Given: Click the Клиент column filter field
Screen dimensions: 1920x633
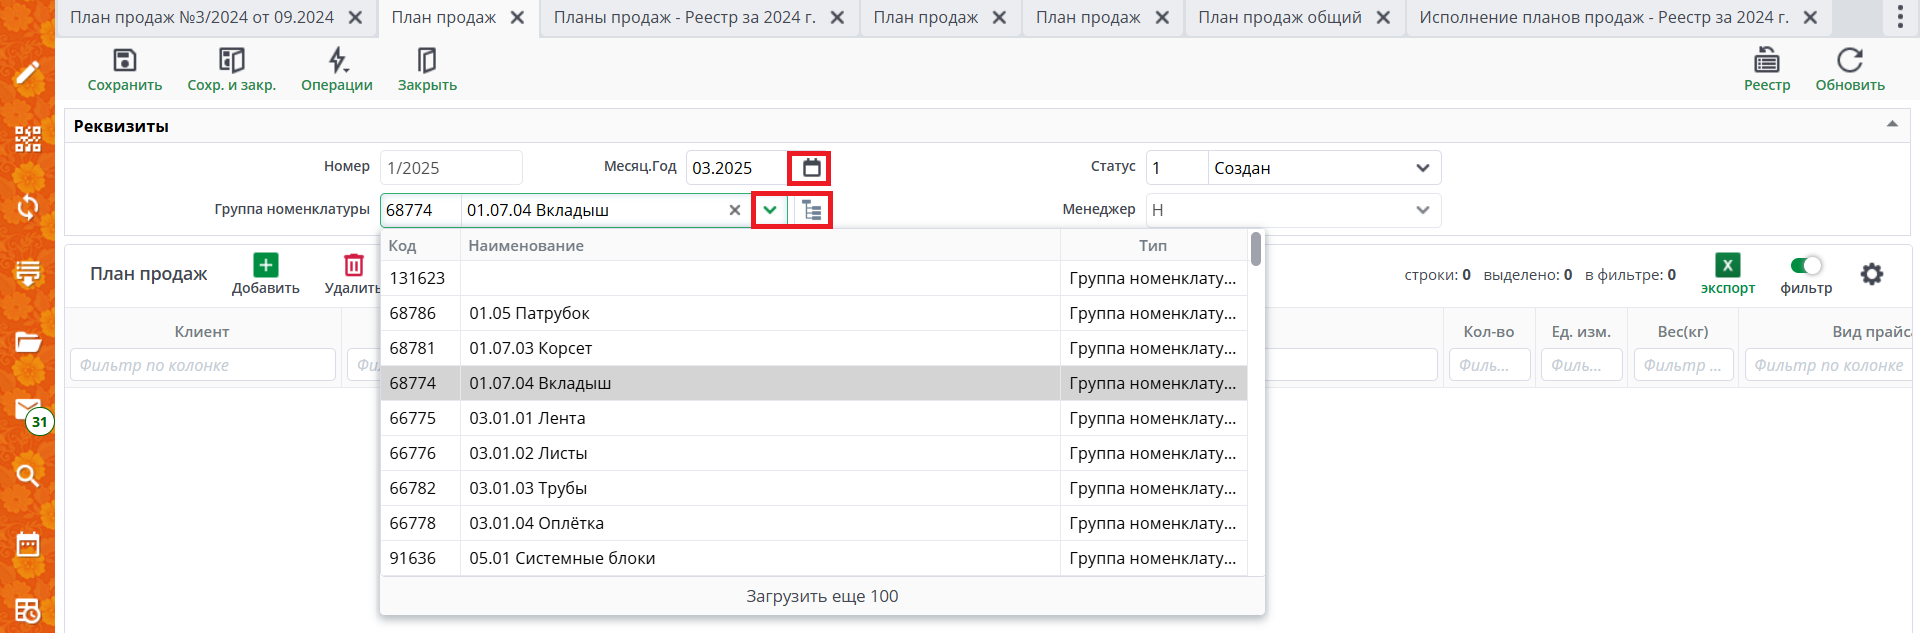Looking at the screenshot, I should (203, 365).
